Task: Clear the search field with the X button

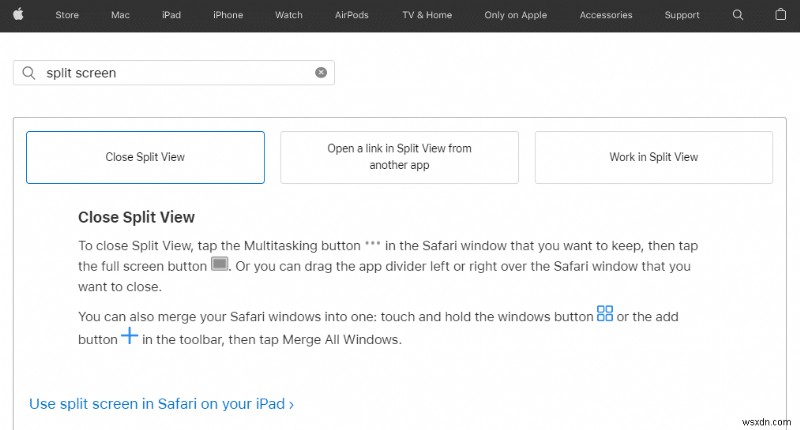Action: [321, 73]
